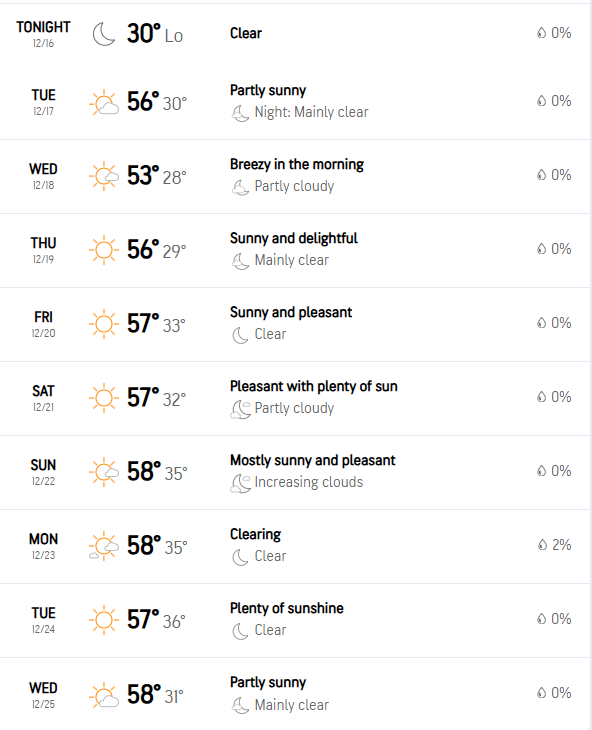Viewport: 592px width, 730px height.
Task: Click the raindrop icon in Tonight's row
Action: point(541,33)
